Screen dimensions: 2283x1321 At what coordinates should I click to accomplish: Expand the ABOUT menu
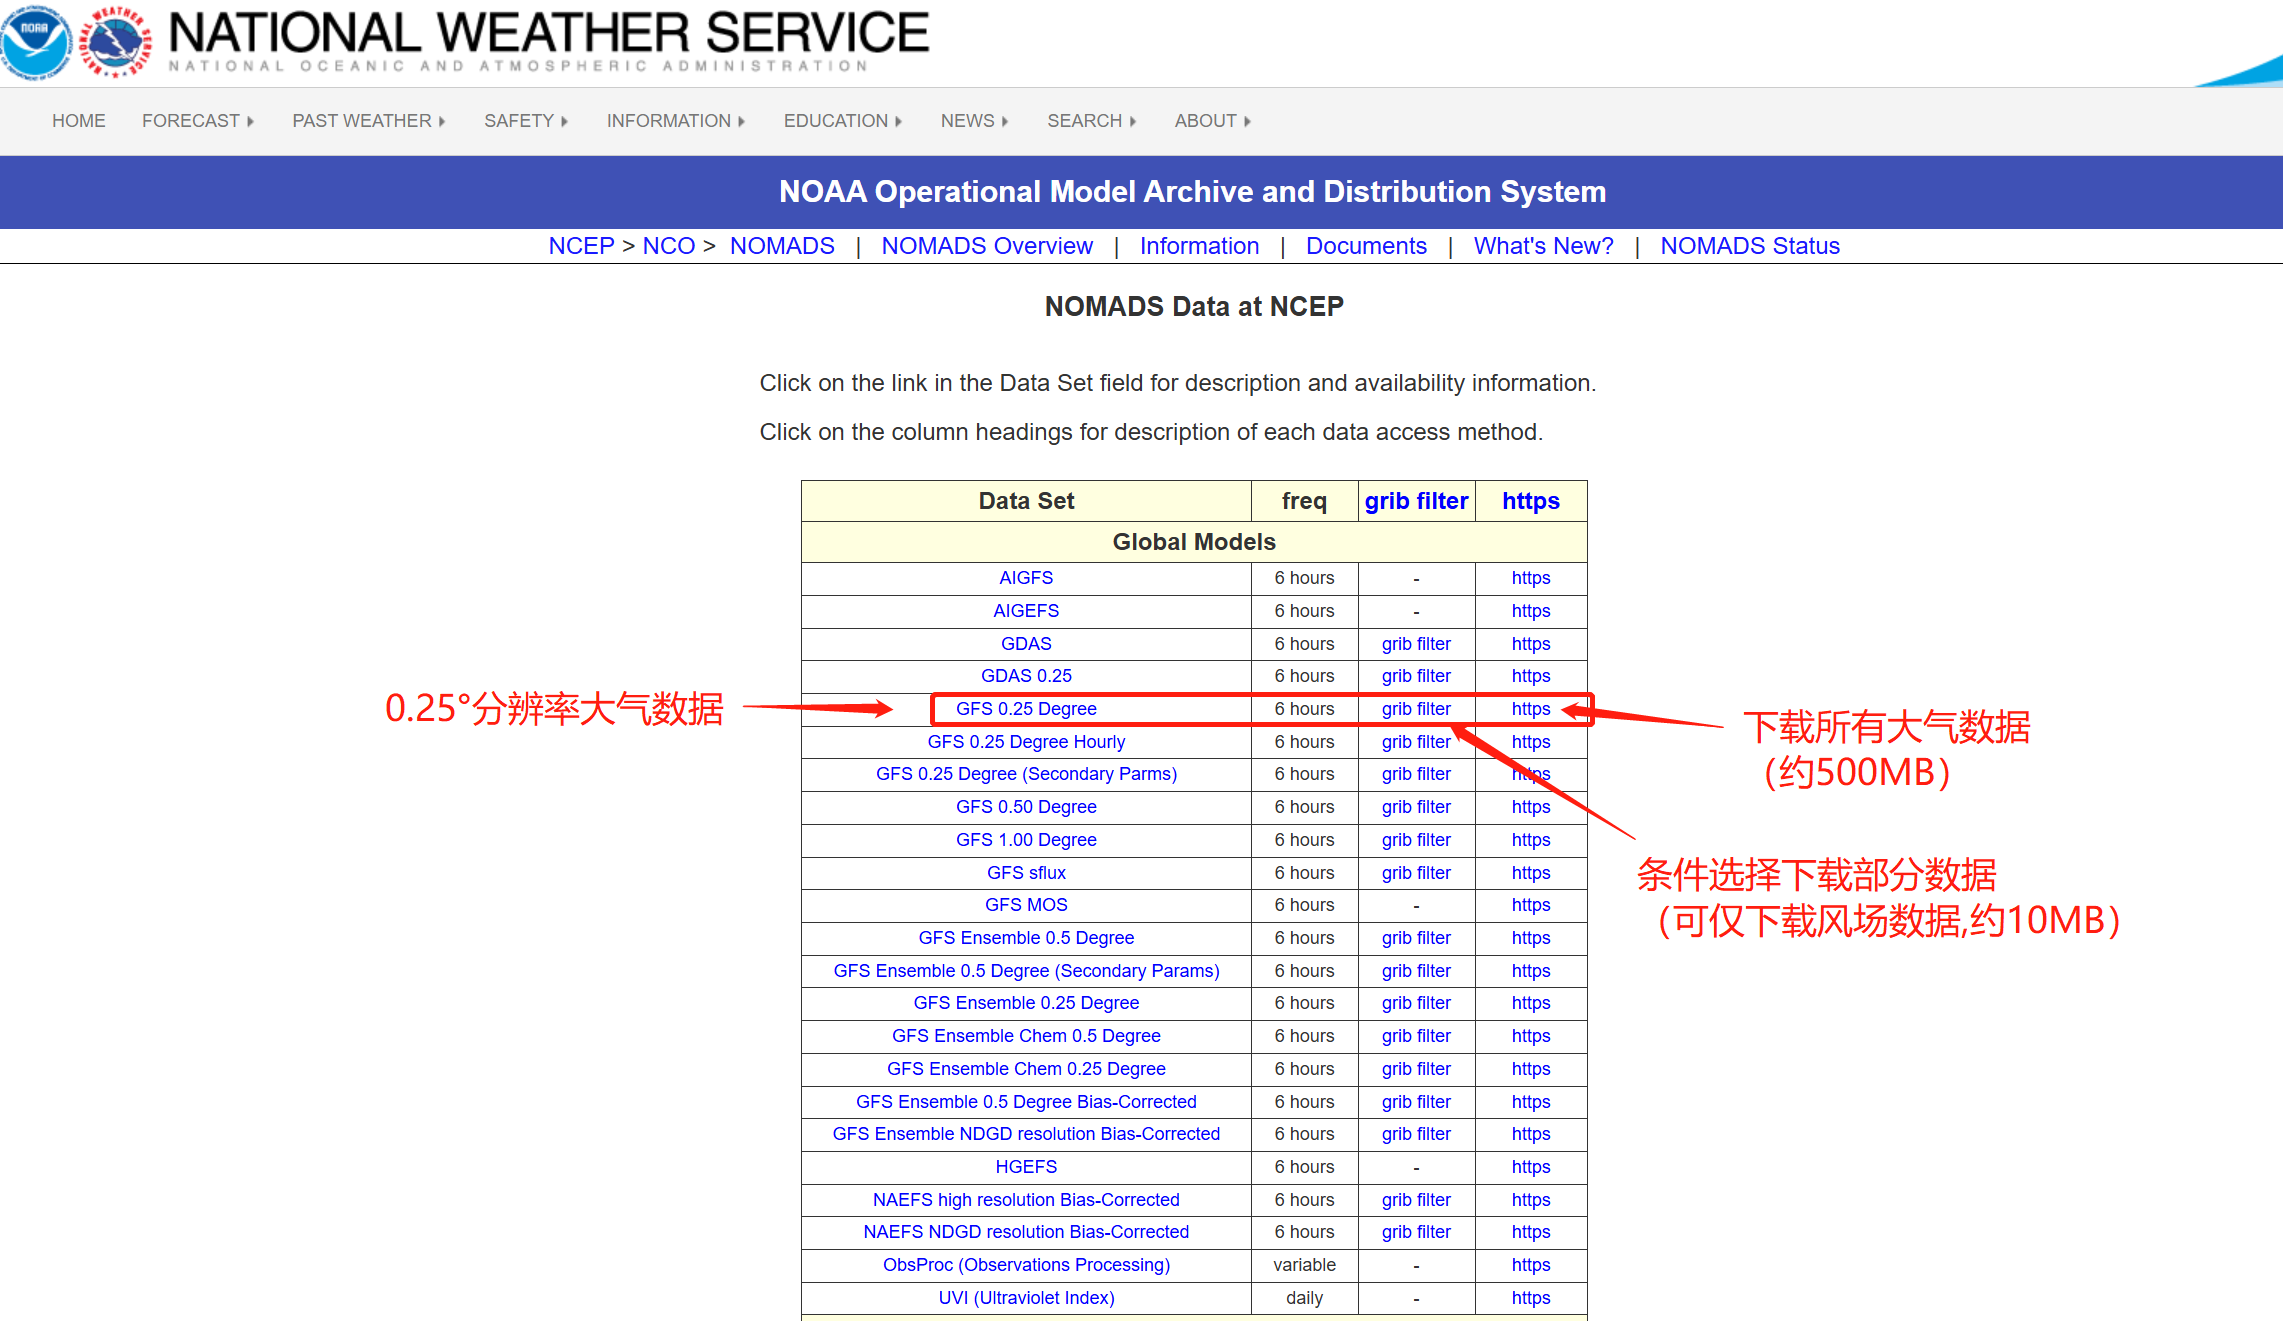[x=1213, y=121]
